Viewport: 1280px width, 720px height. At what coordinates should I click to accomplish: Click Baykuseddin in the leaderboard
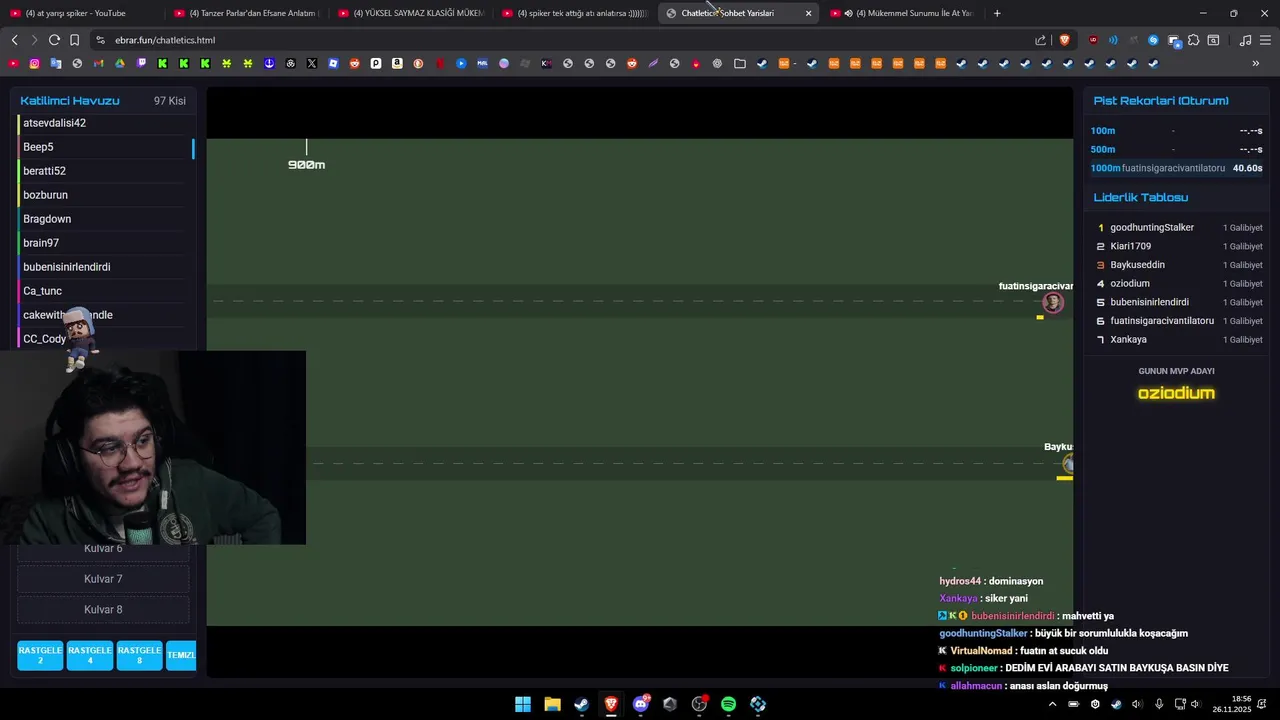(x=1137, y=265)
